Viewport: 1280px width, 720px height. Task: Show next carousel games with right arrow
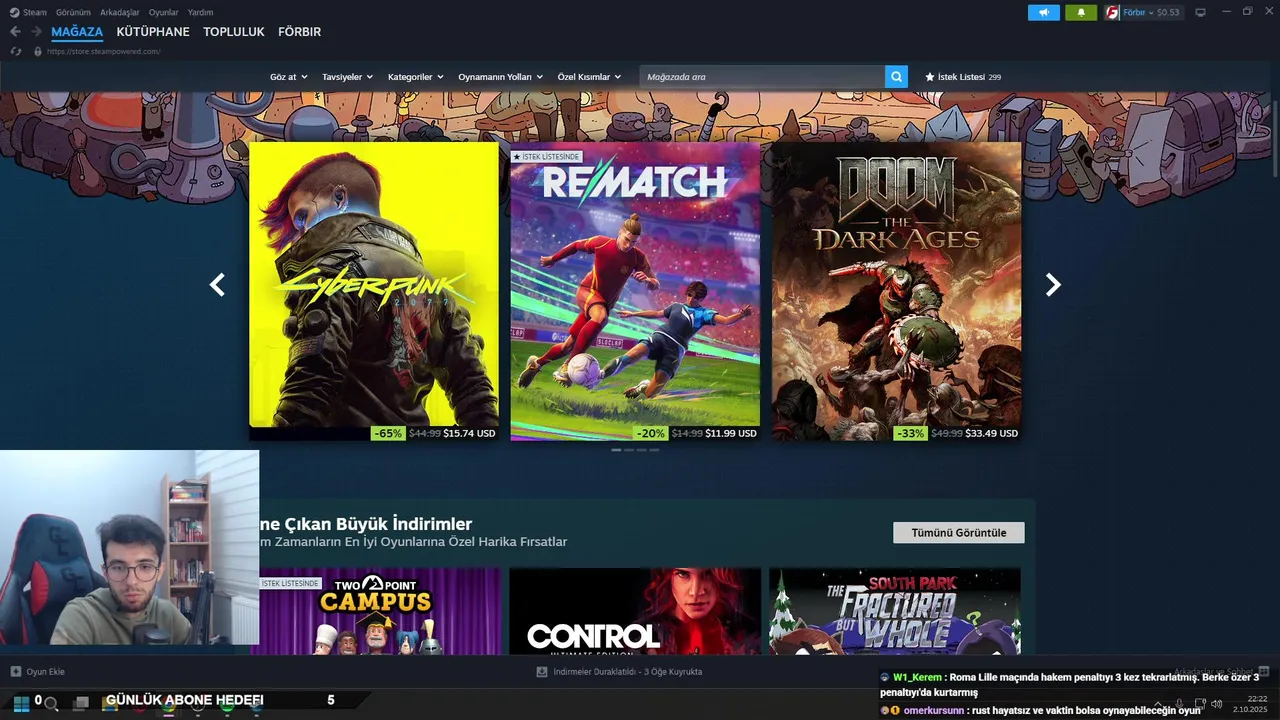click(x=1053, y=285)
